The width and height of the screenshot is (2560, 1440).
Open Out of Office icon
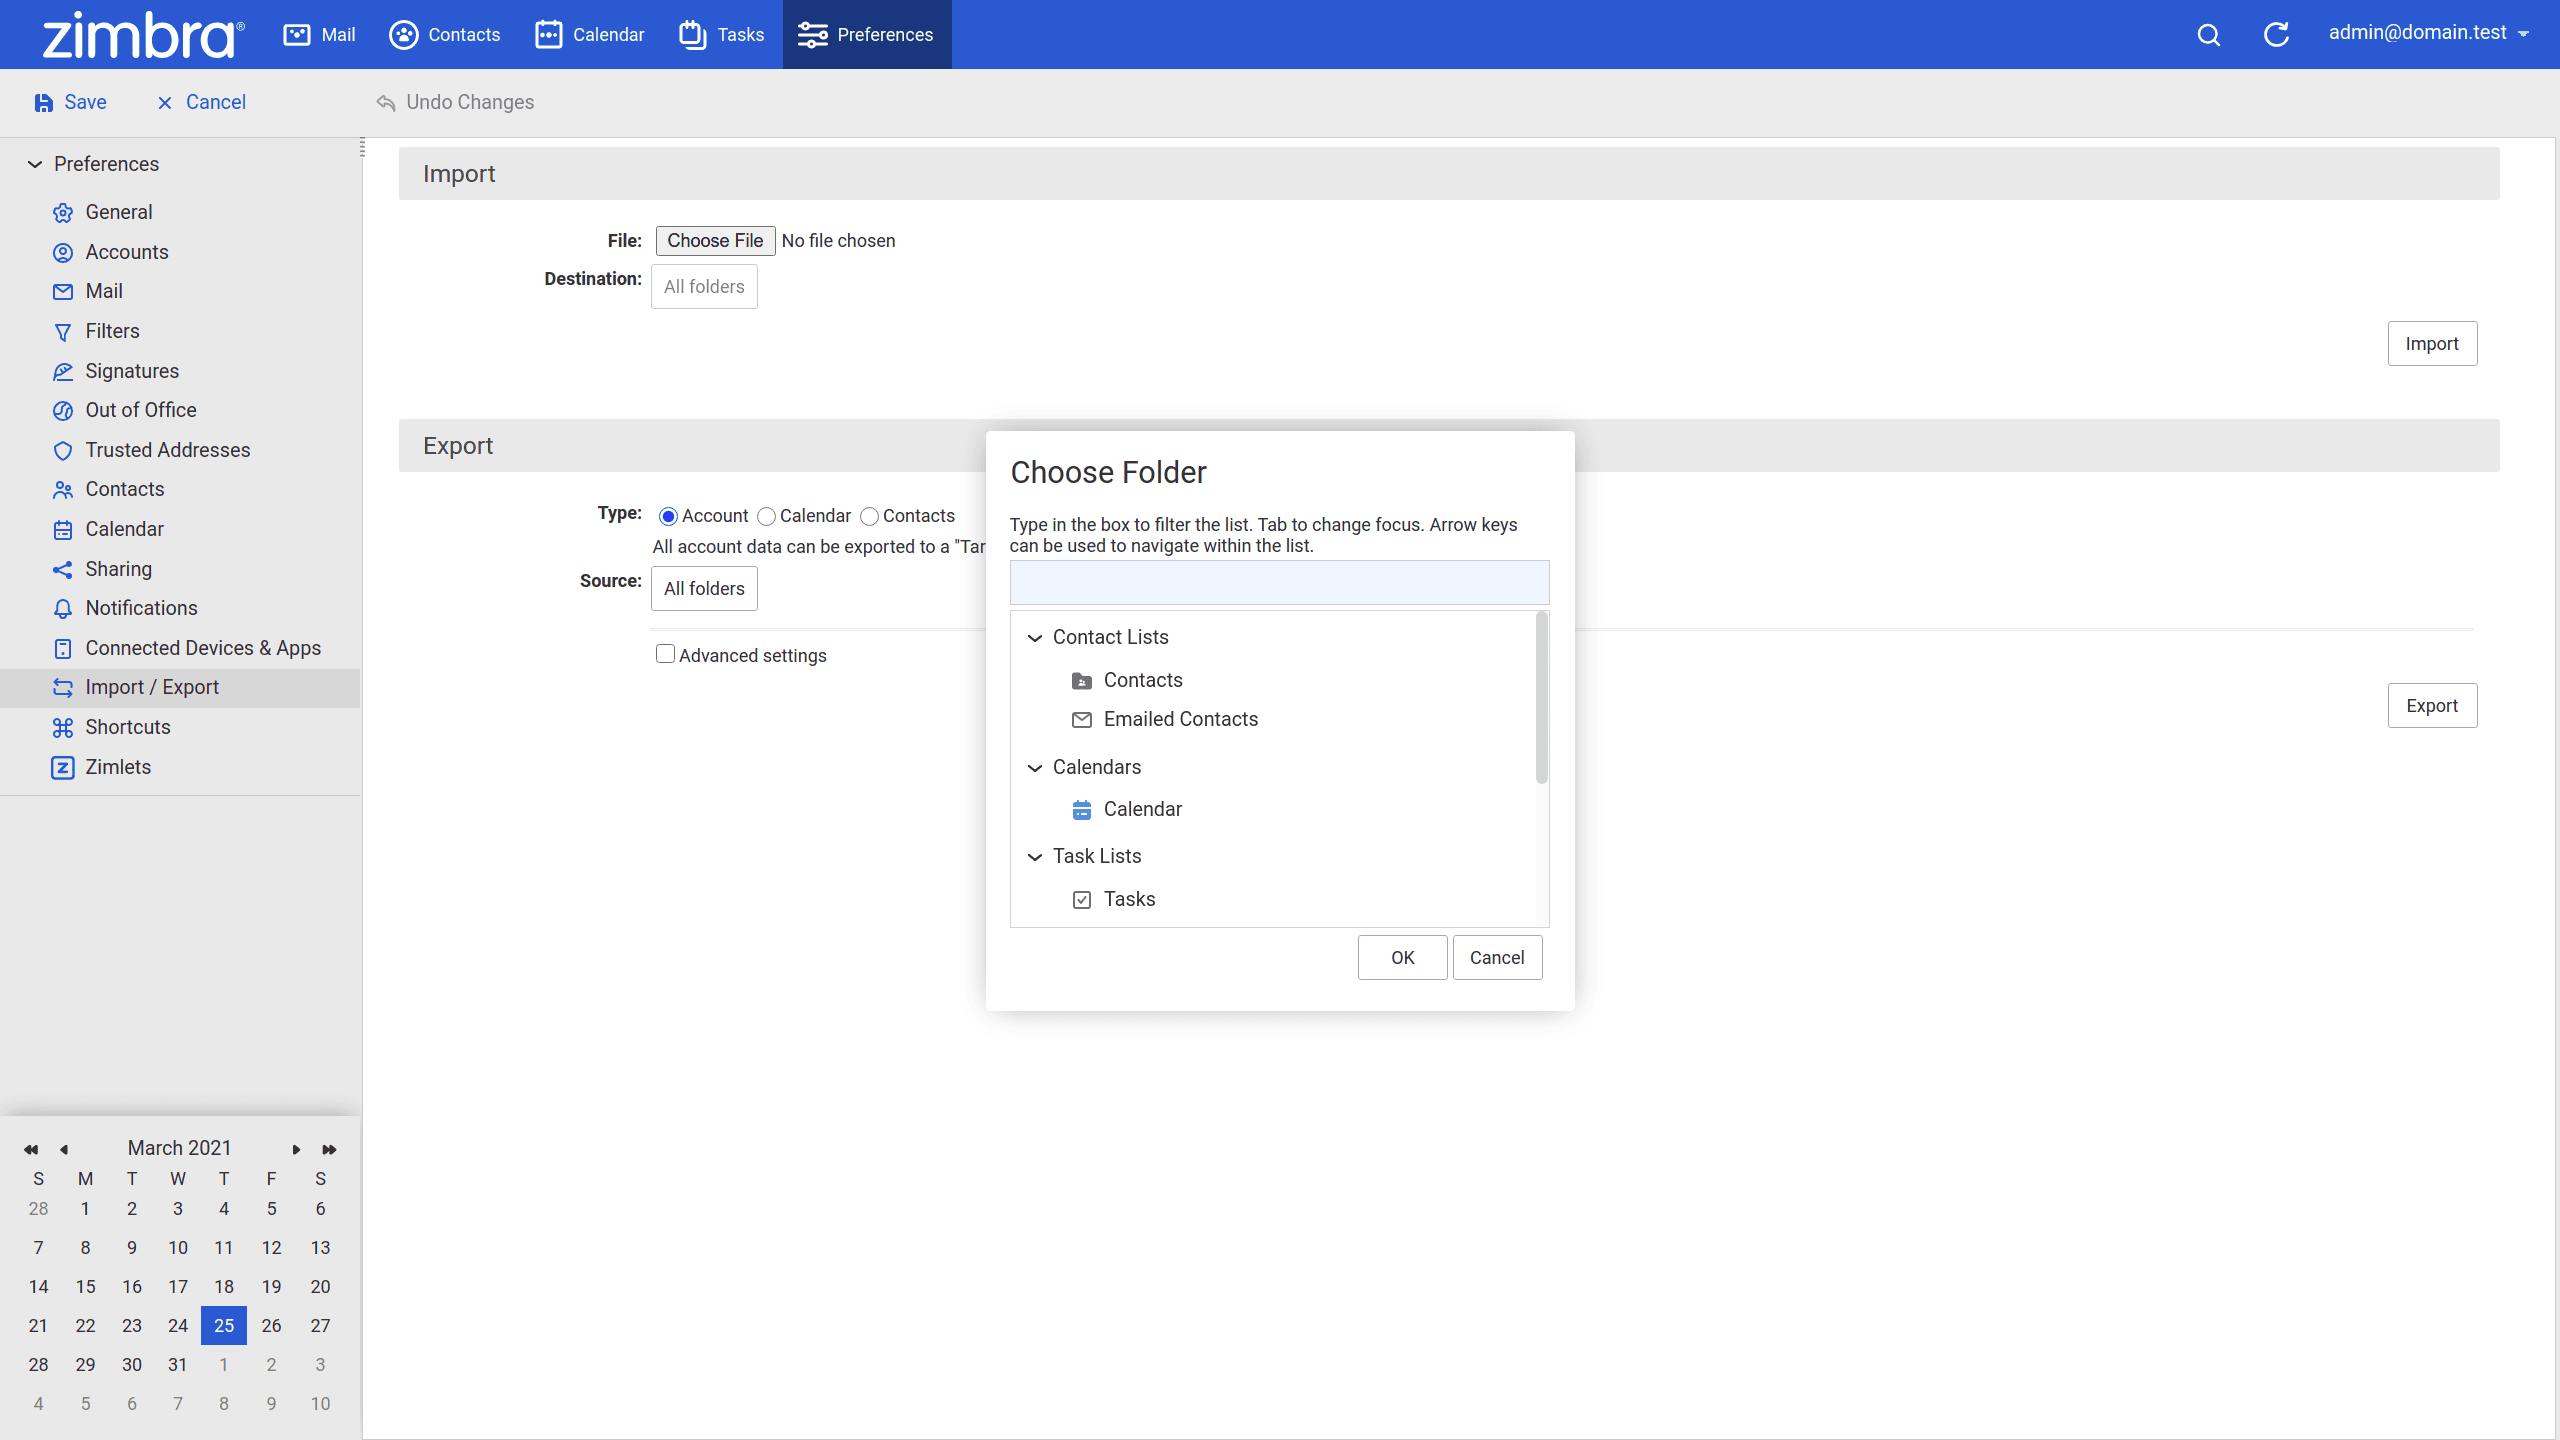pyautogui.click(x=63, y=411)
